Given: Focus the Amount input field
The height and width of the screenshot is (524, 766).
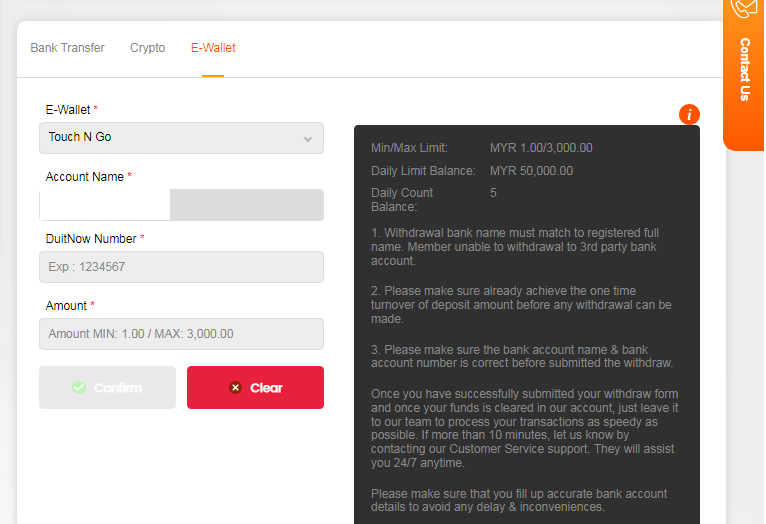Looking at the screenshot, I should pos(181,334).
